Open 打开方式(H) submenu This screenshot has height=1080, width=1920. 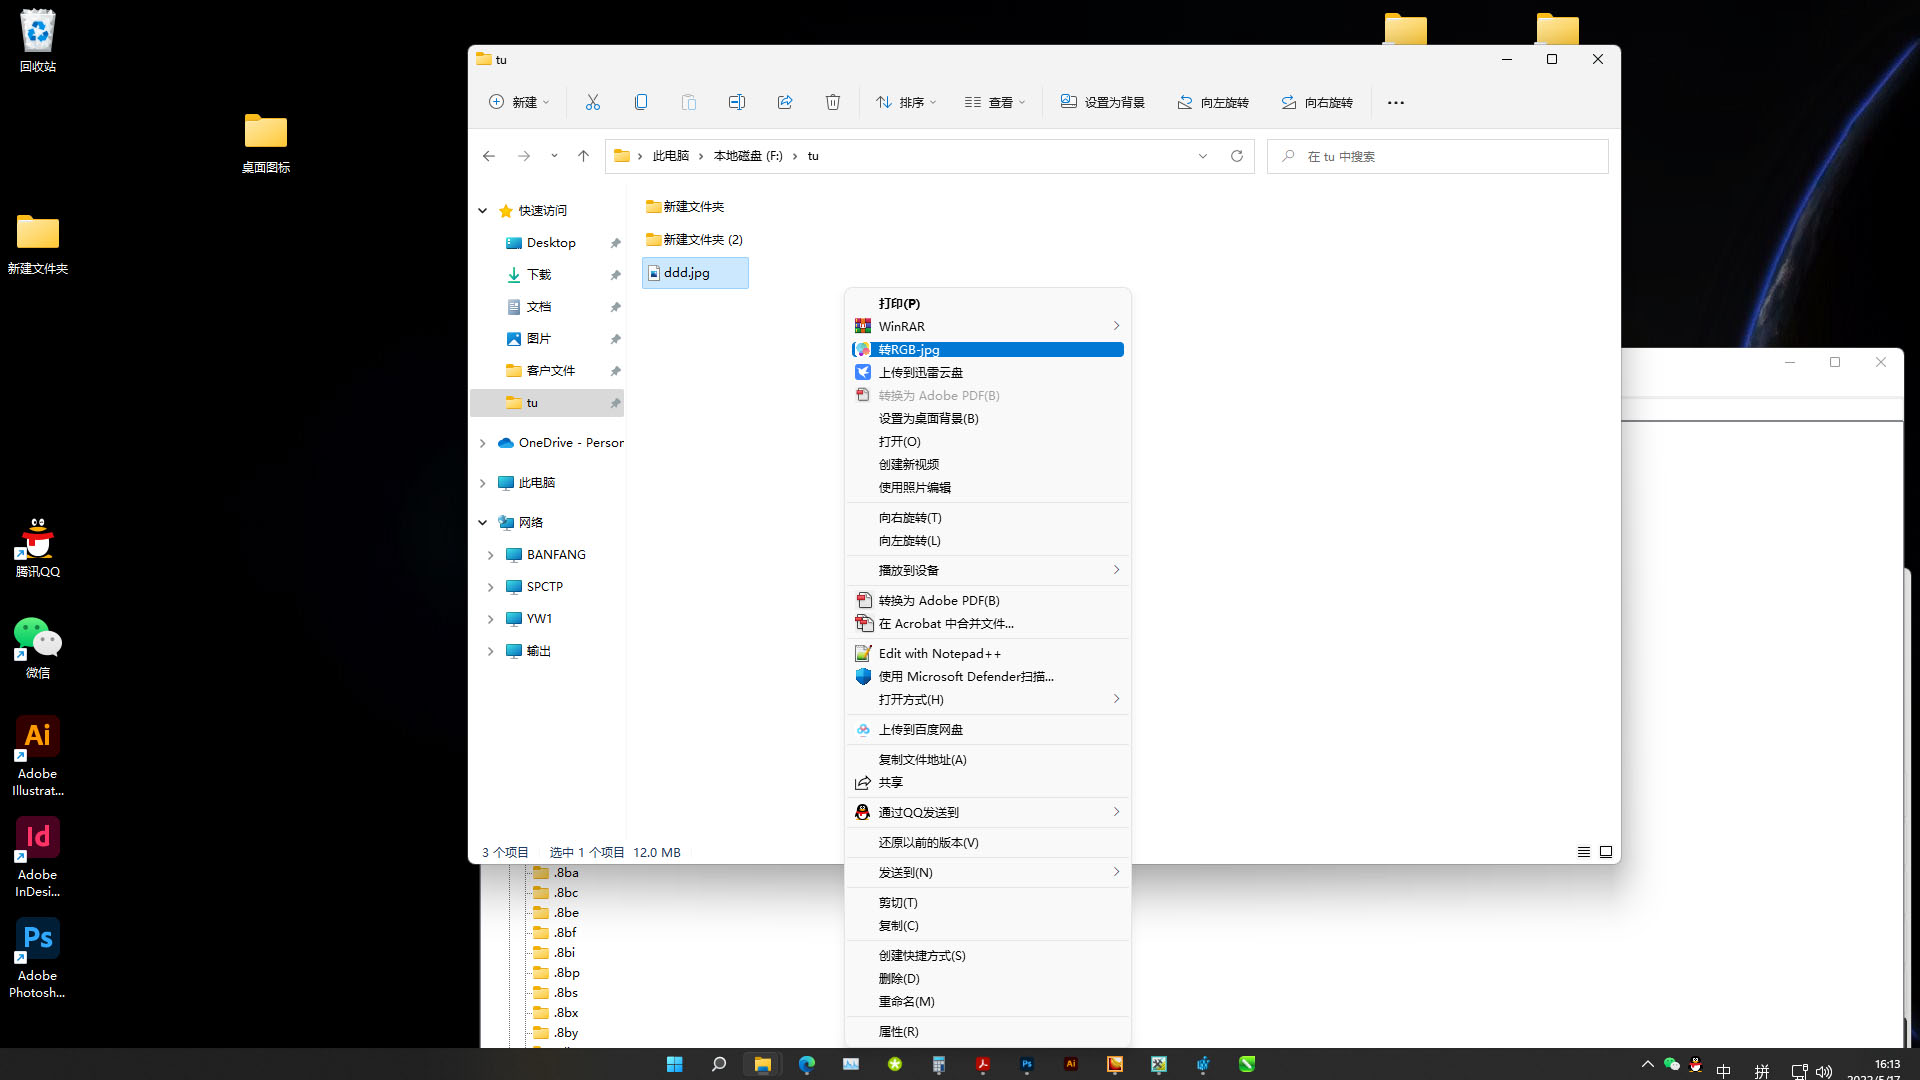pyautogui.click(x=988, y=700)
